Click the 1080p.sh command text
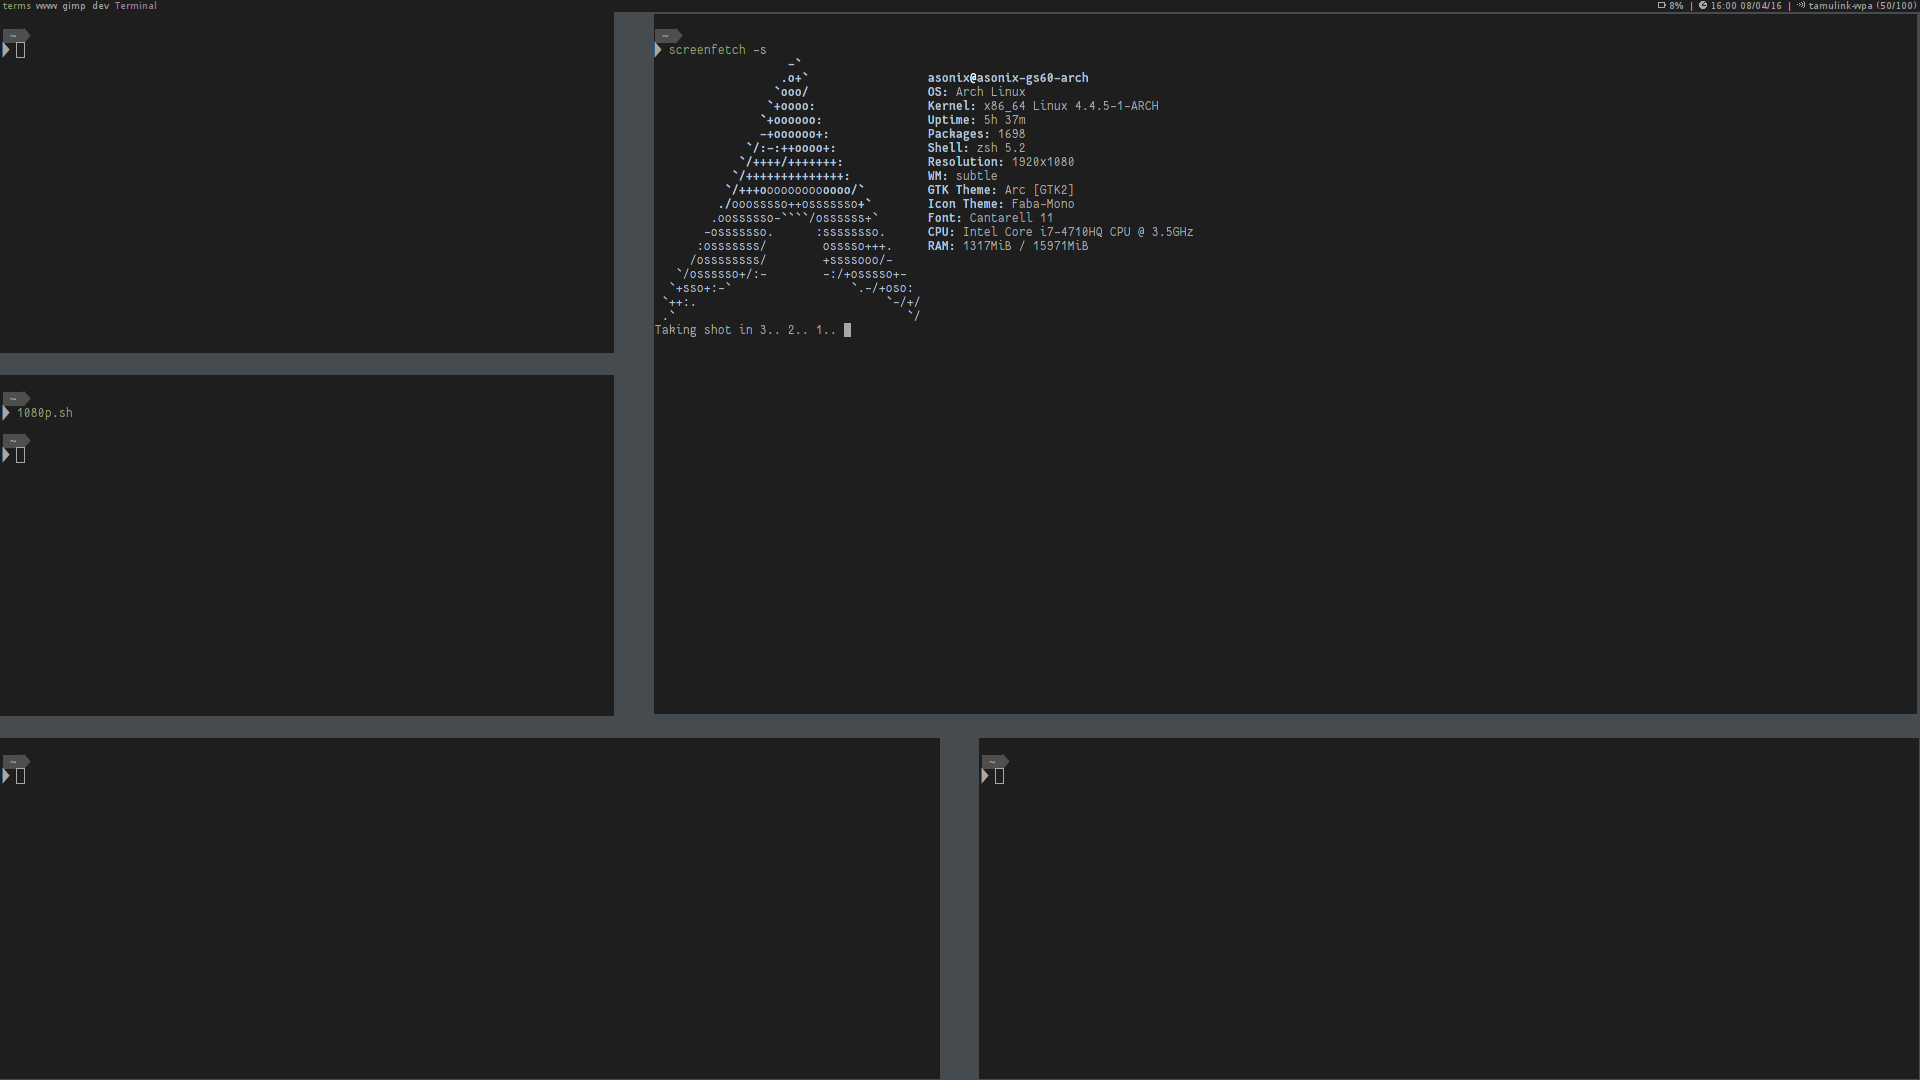The image size is (1920, 1080). (x=45, y=412)
